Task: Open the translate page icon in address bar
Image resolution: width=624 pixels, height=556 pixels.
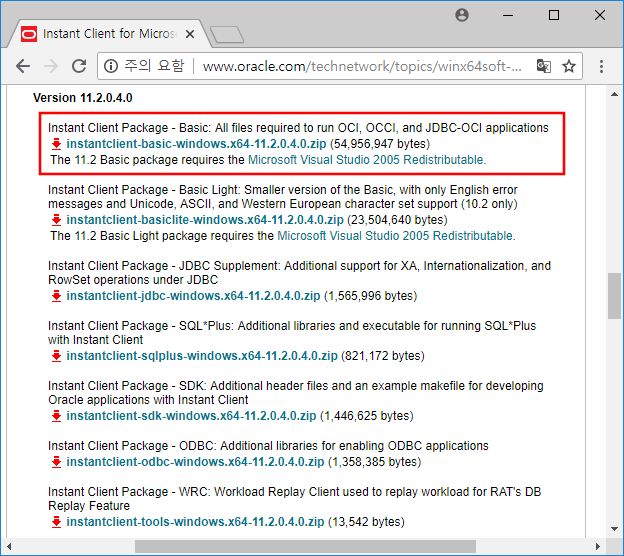Action: pos(544,66)
